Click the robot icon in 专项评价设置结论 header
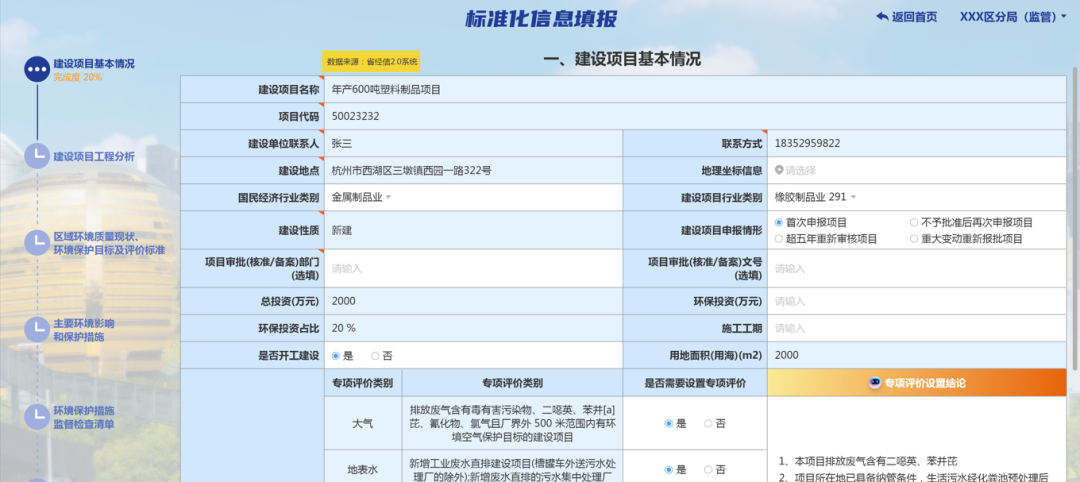 (x=875, y=383)
